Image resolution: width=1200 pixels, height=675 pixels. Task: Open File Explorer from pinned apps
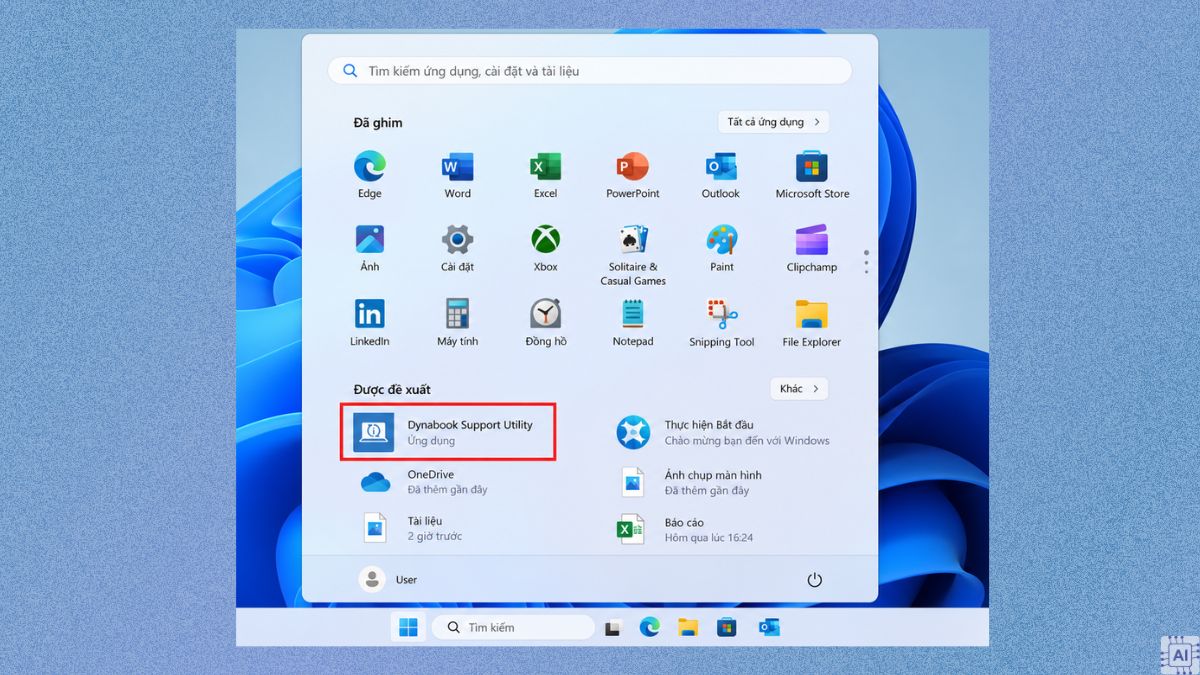pyautogui.click(x=812, y=322)
